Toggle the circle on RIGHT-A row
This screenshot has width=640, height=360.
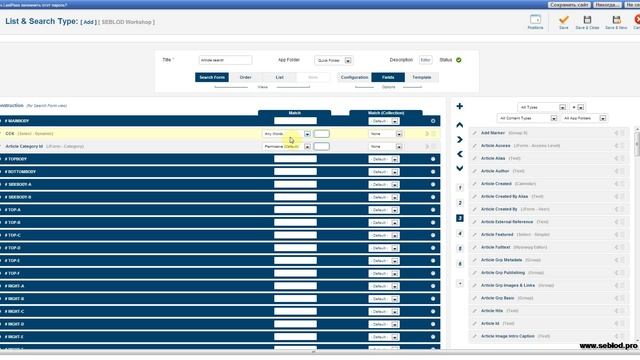tap(433, 286)
